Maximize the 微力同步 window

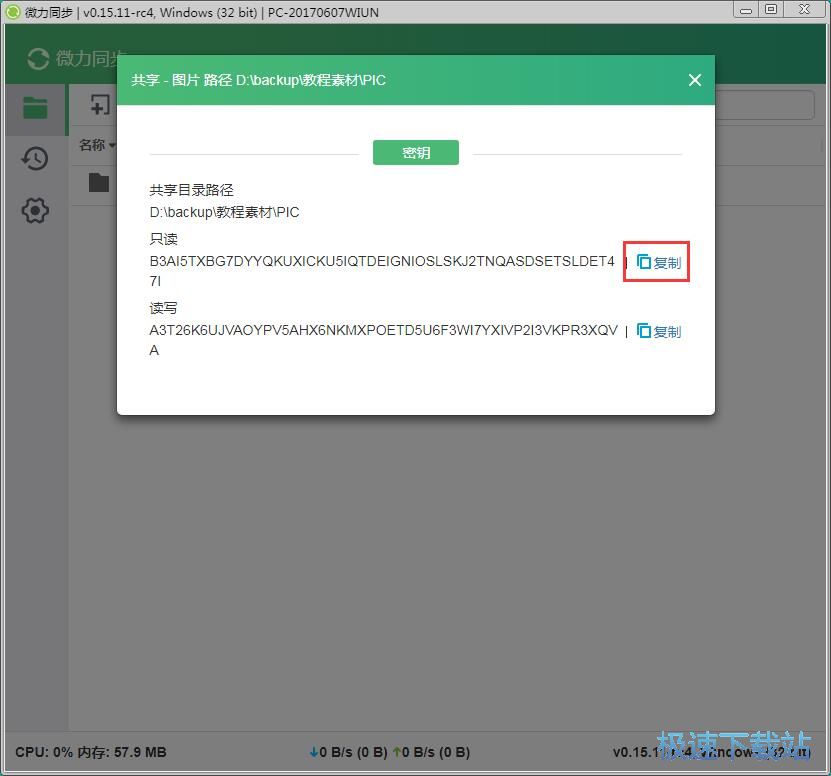[771, 10]
